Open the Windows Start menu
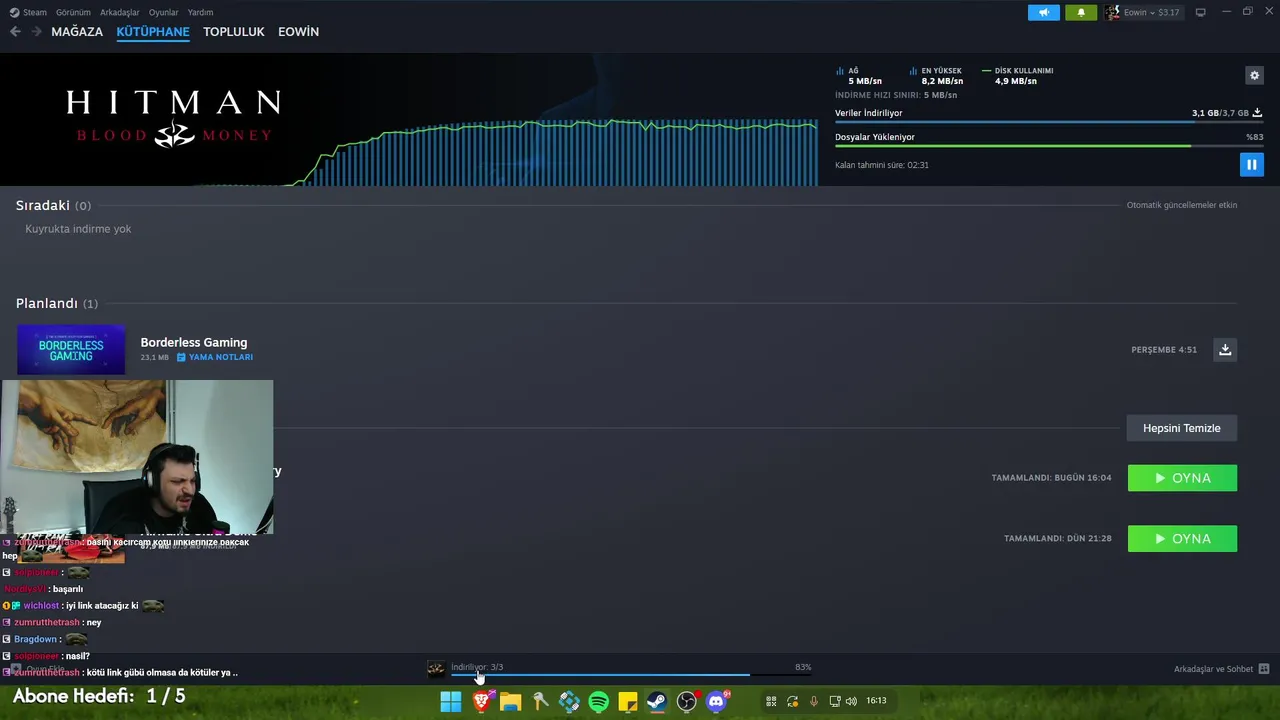Image resolution: width=1280 pixels, height=720 pixels. (451, 701)
